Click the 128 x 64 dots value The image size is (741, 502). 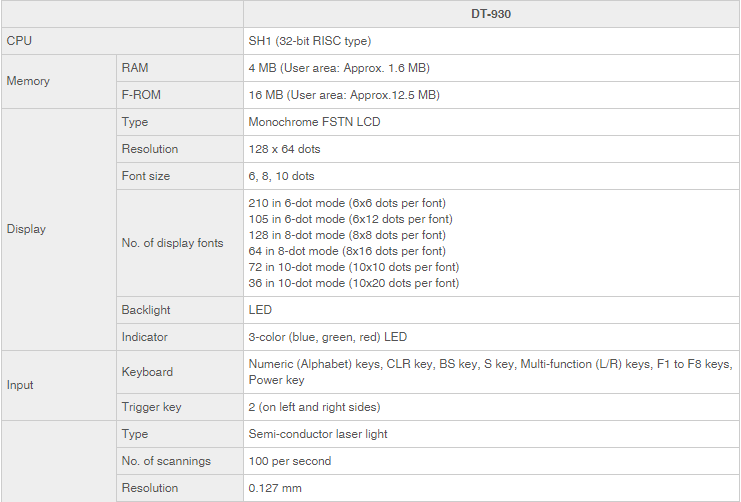click(x=284, y=149)
